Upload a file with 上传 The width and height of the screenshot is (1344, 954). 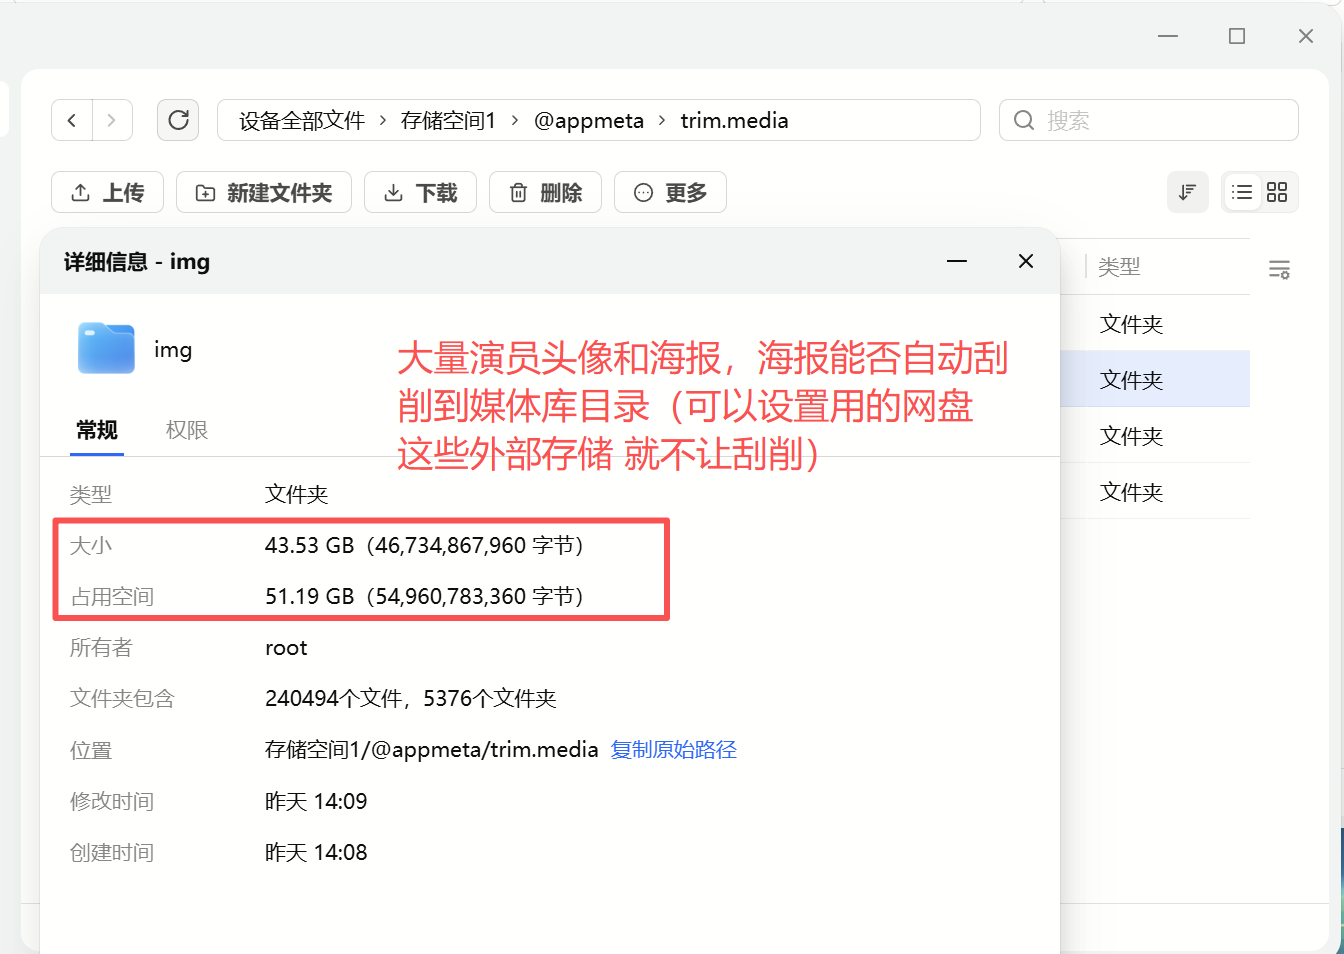point(107,192)
